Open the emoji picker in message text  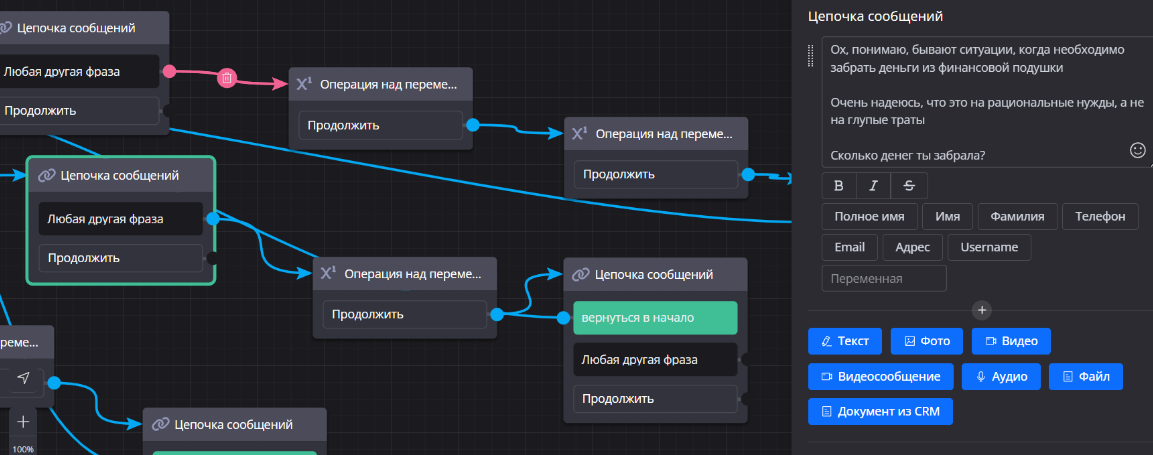tap(1137, 150)
